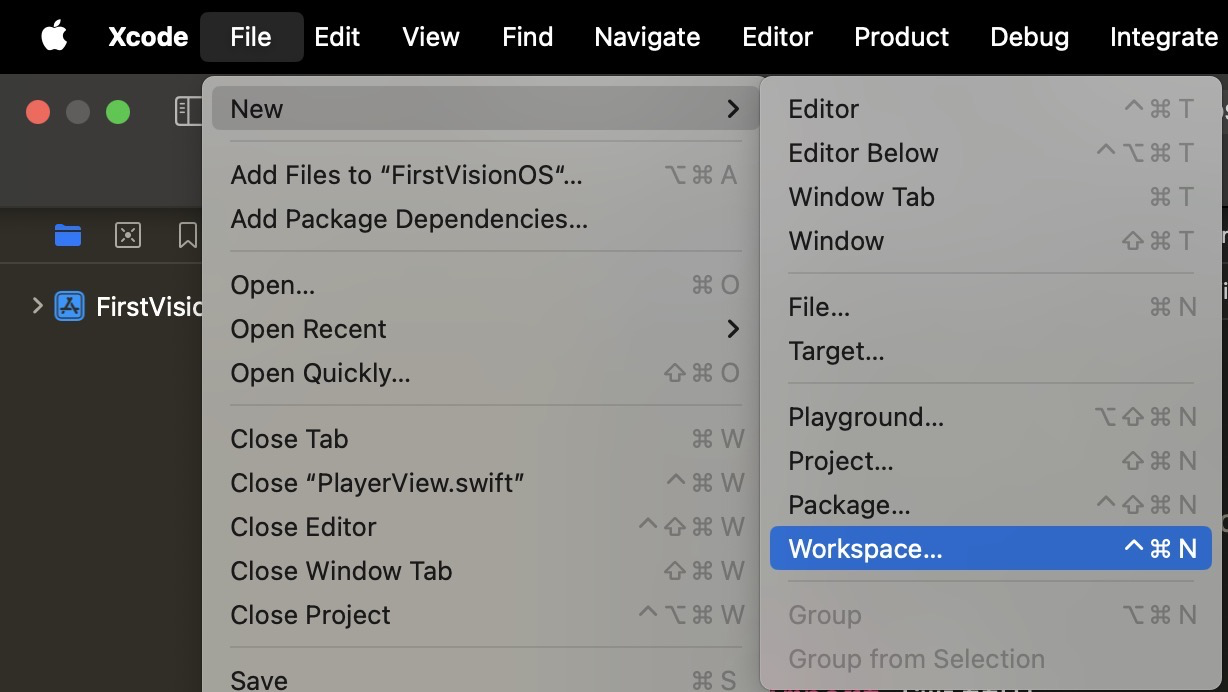This screenshot has height=692, width=1228.
Task: Create a new Editor from submenu
Action: click(991, 109)
